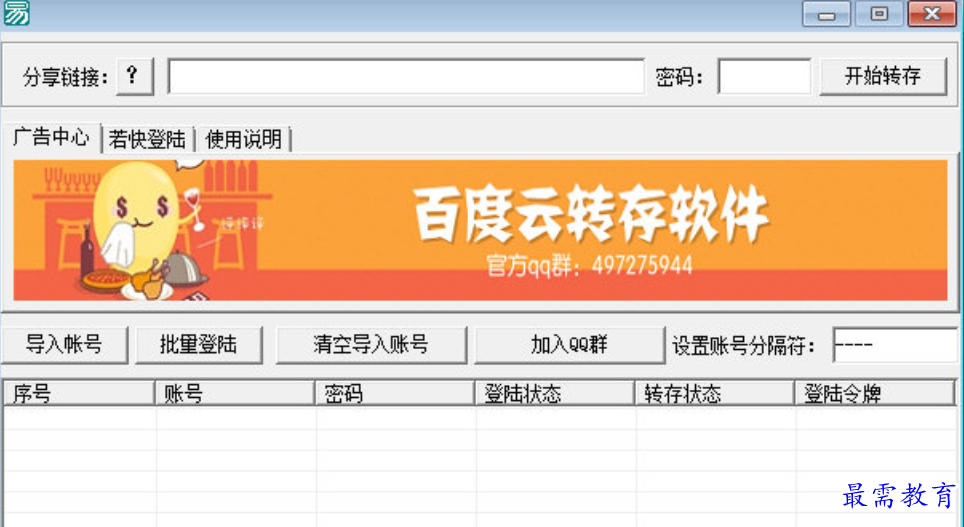Close the window
Viewport: 964px width, 527px height.
[x=932, y=14]
